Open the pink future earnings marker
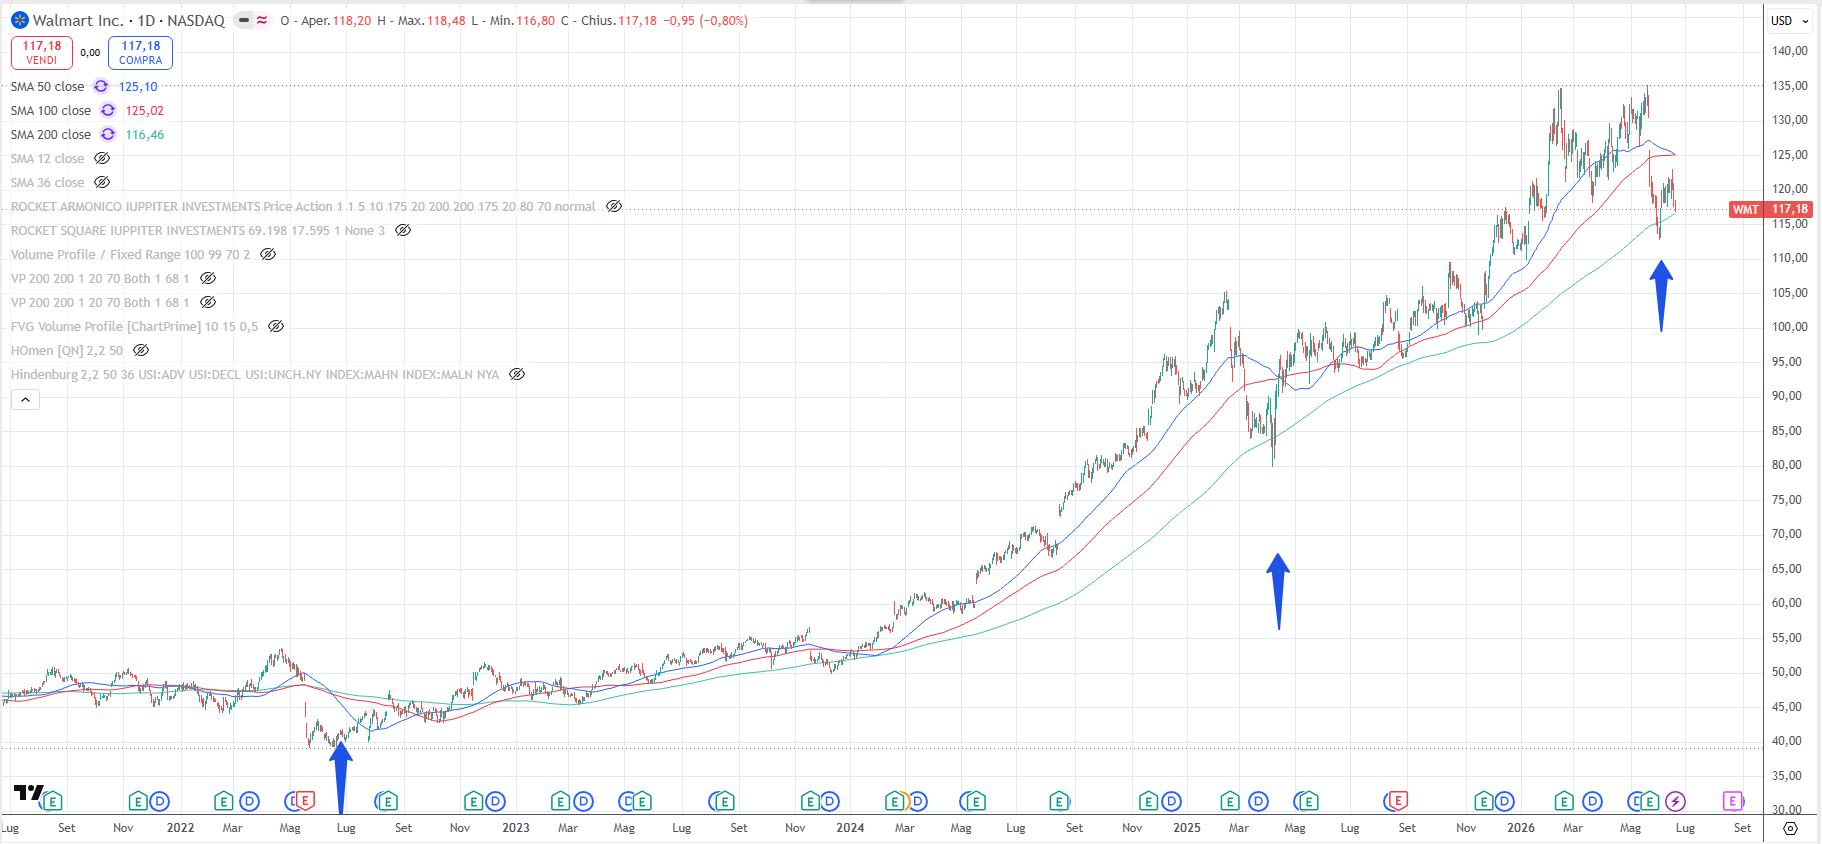Screen dimensions: 1822x844 (x=1733, y=801)
